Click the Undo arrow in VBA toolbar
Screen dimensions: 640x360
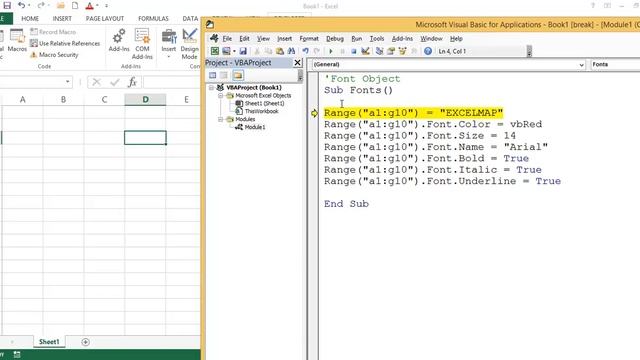click(305, 51)
